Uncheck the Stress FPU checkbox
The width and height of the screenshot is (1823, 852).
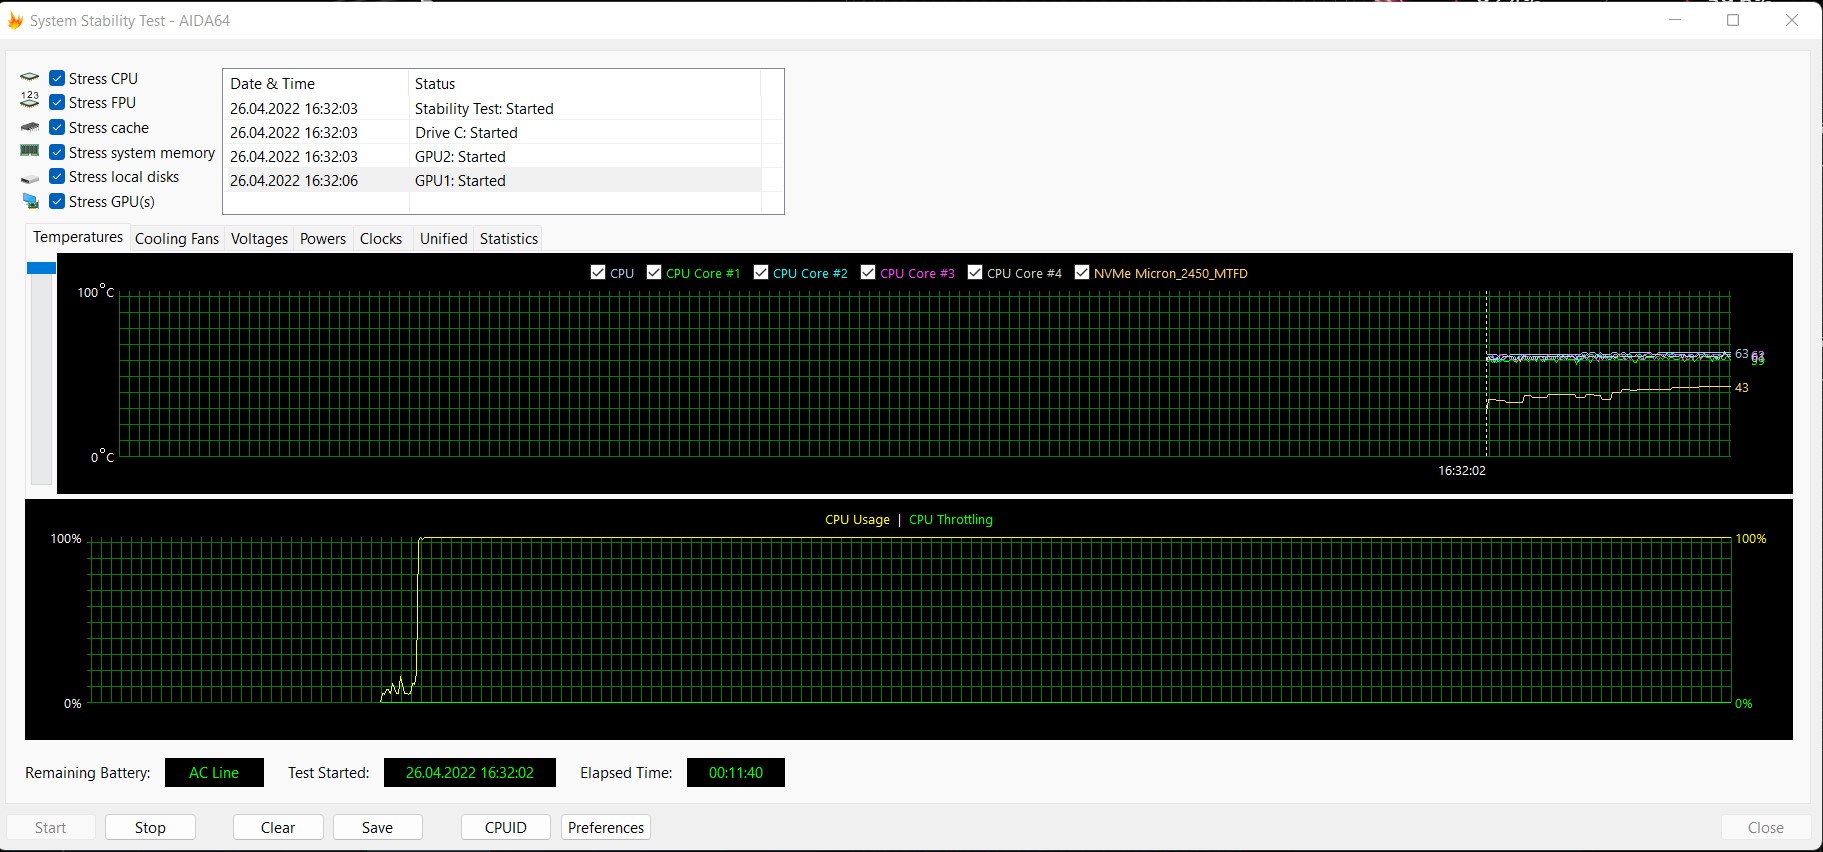click(x=58, y=102)
